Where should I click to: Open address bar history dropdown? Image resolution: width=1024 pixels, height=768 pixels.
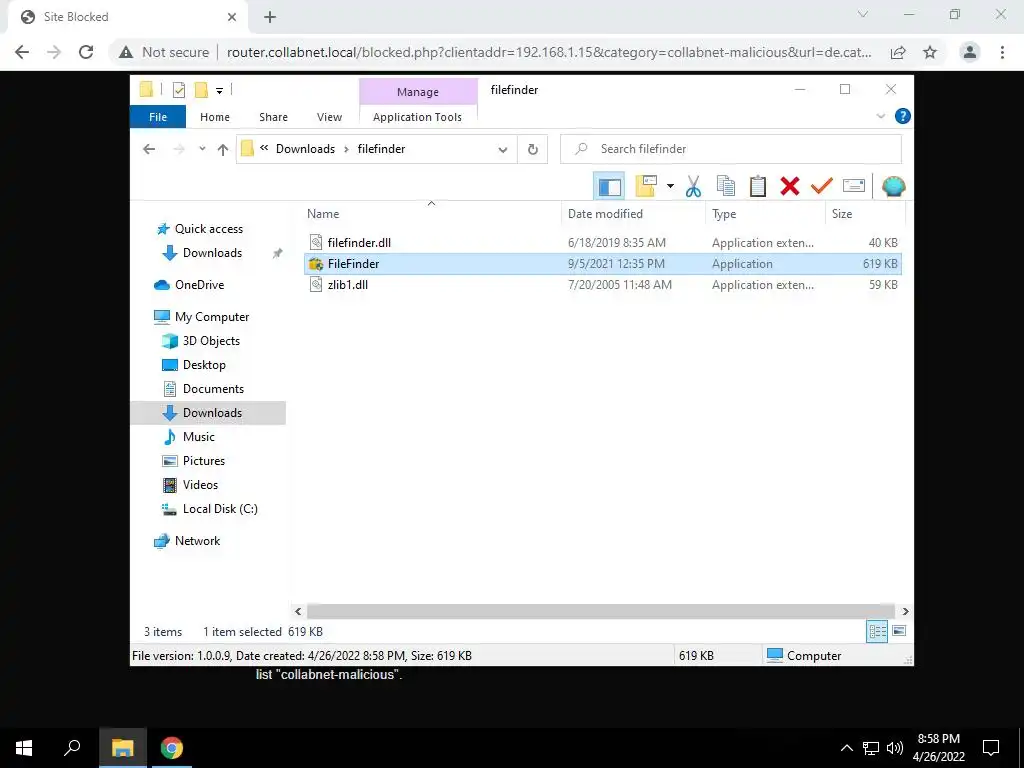pyautogui.click(x=503, y=149)
